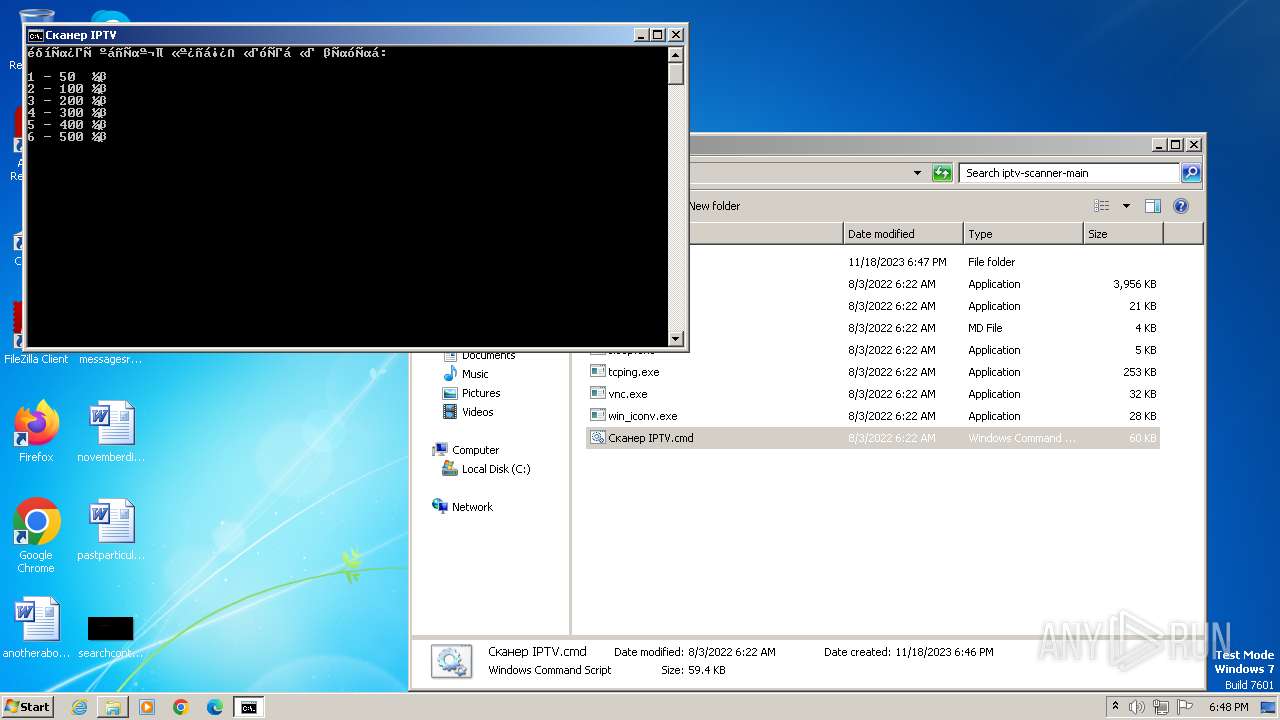This screenshot has height=720, width=1280.
Task: Sort files by Date modified column
Action: pos(903,234)
